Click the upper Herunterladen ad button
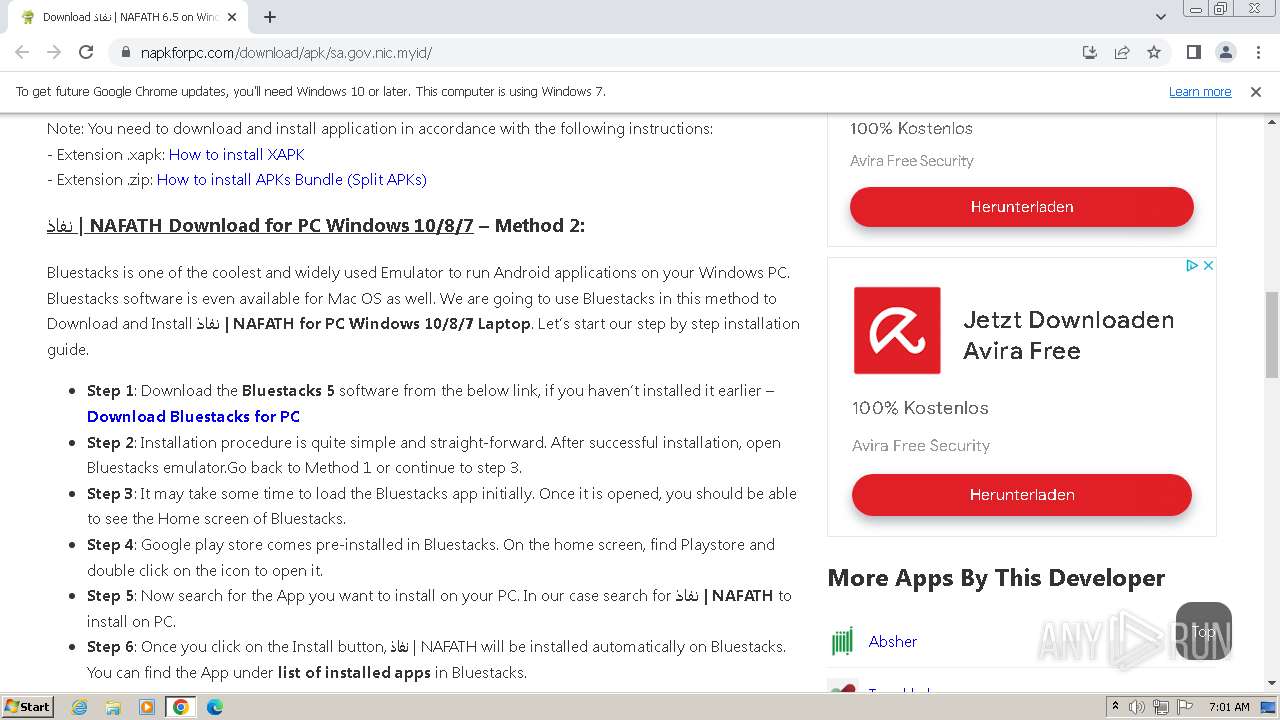The height and width of the screenshot is (720, 1280). point(1022,207)
